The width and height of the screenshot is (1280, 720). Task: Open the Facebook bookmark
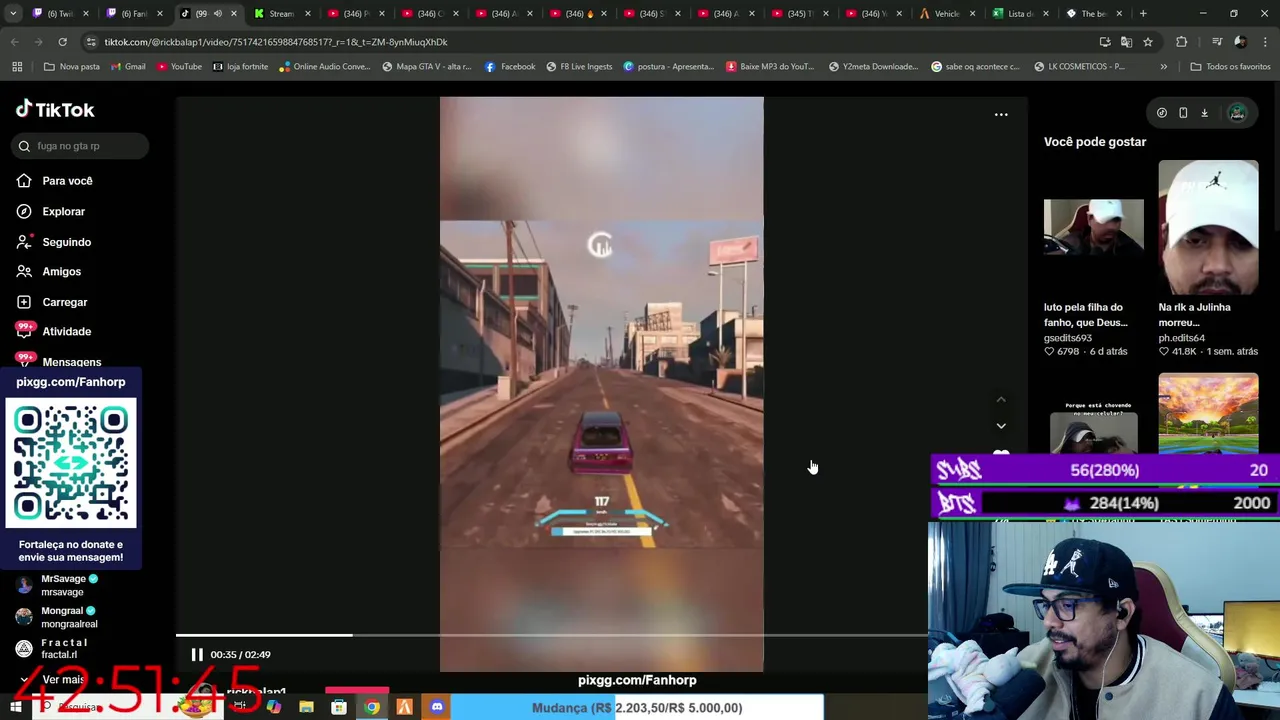click(510, 67)
